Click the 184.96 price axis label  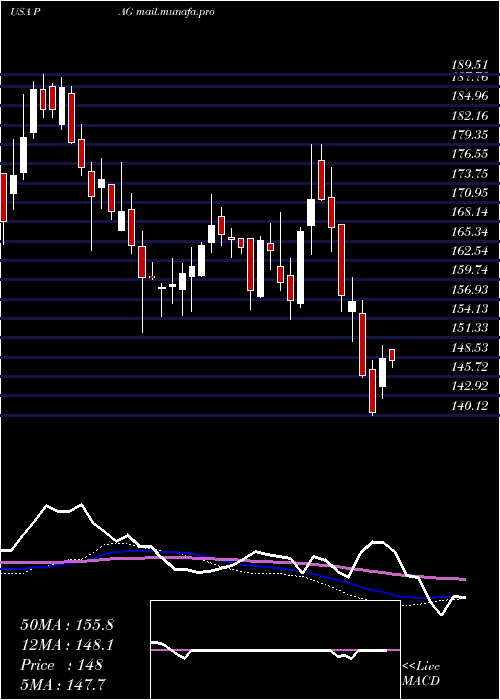click(470, 96)
